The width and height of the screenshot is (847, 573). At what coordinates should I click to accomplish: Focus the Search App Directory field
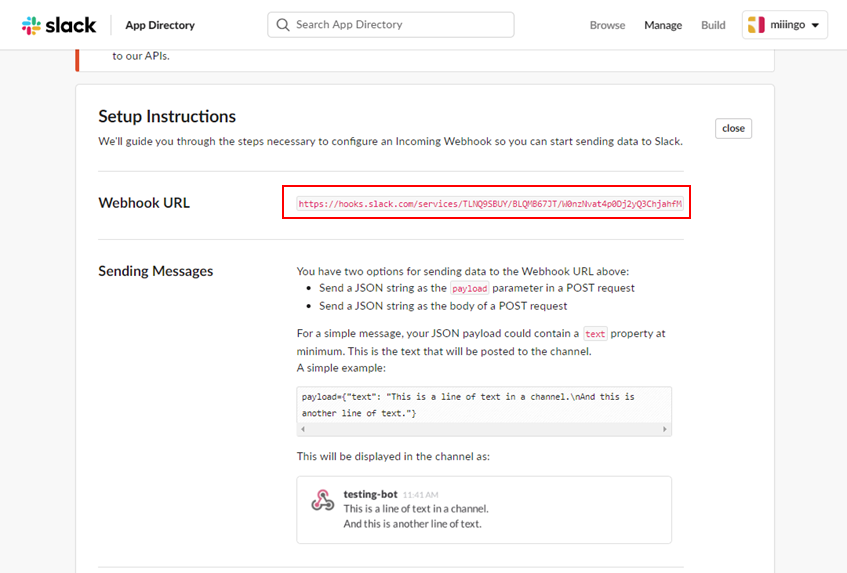pyautogui.click(x=391, y=25)
